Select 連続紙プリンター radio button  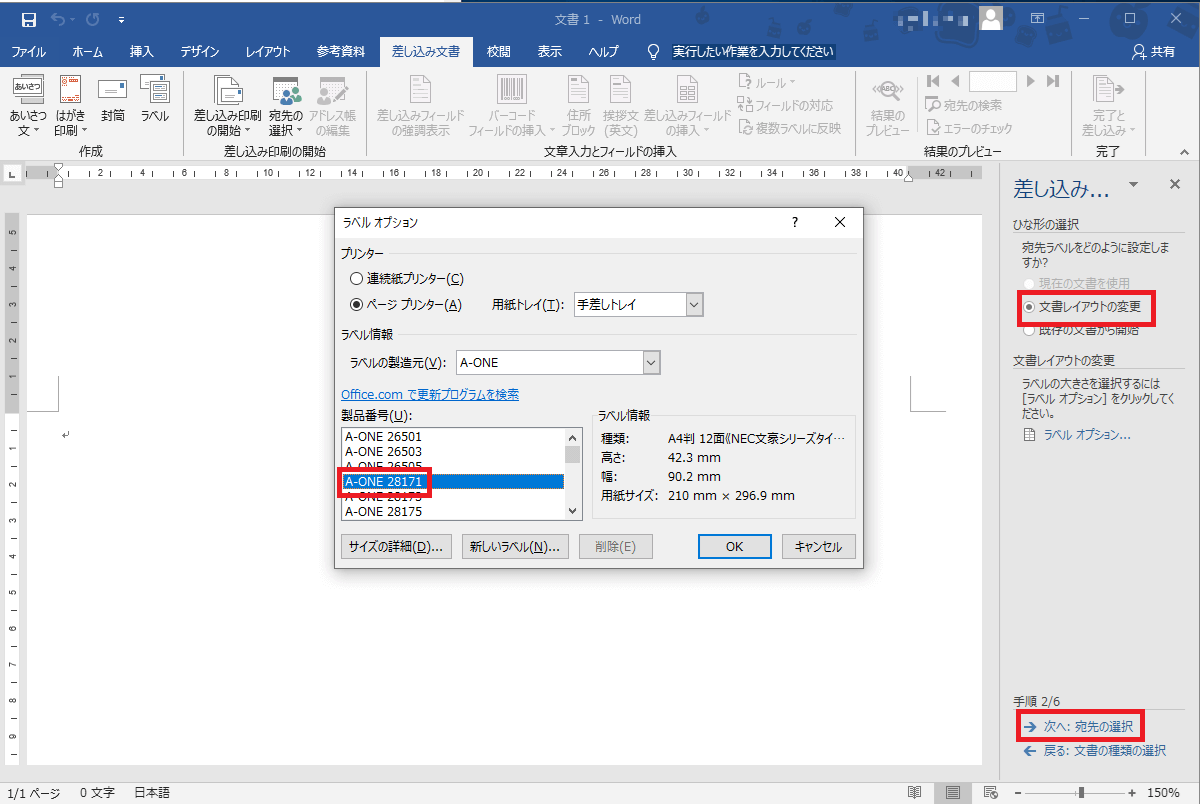click(x=357, y=279)
